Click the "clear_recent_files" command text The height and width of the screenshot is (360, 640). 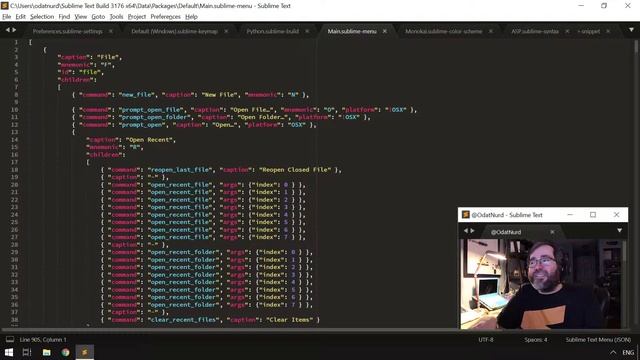coord(184,320)
